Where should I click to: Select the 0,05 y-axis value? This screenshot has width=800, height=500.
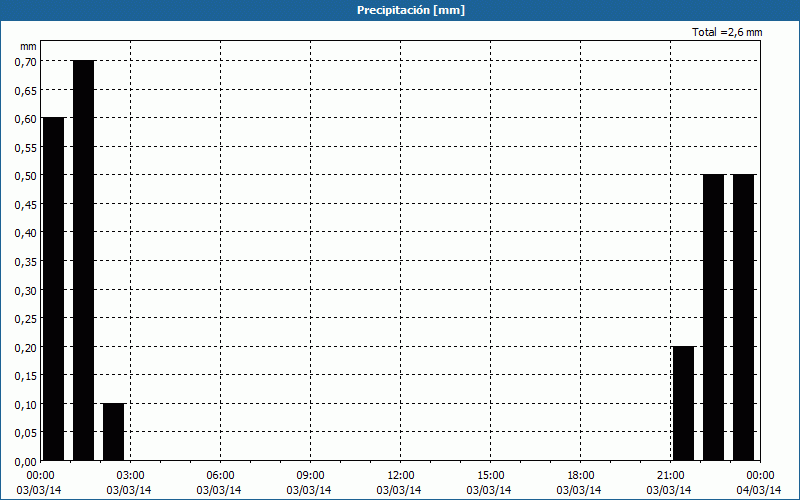click(26, 433)
